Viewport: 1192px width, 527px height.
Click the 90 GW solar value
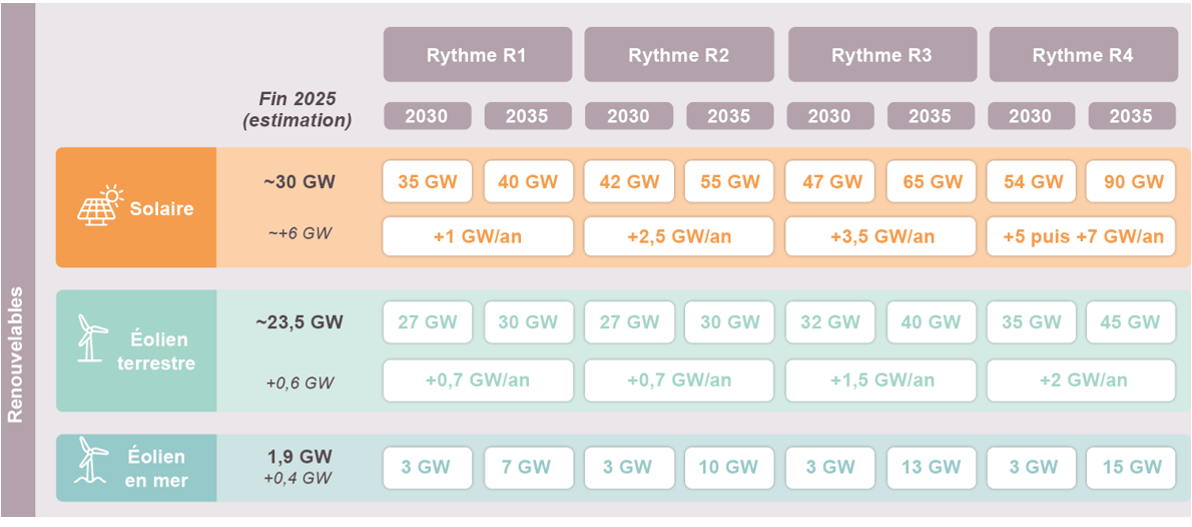point(1131,182)
